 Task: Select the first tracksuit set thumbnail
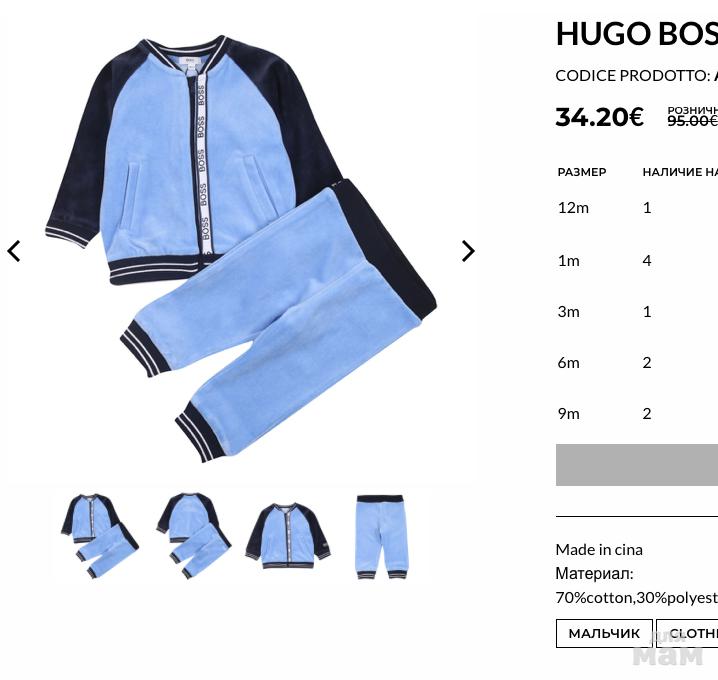click(99, 536)
